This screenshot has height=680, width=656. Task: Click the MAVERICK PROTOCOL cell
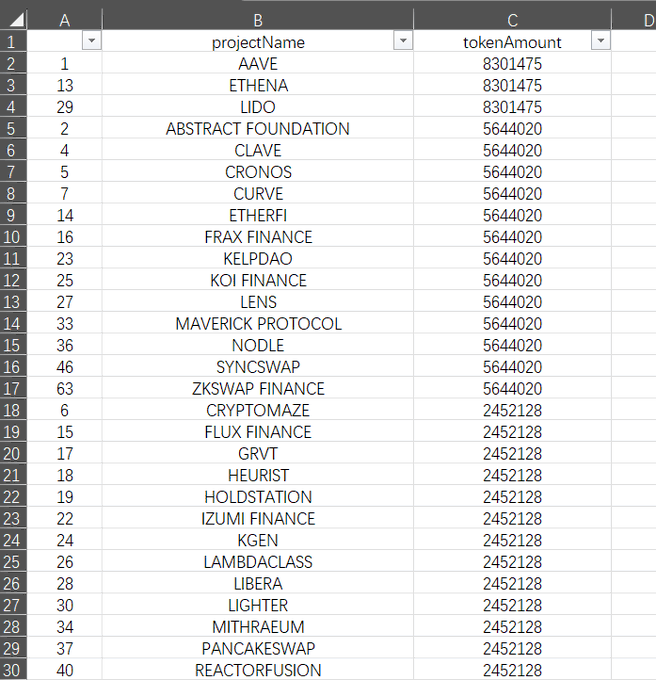pyautogui.click(x=258, y=324)
